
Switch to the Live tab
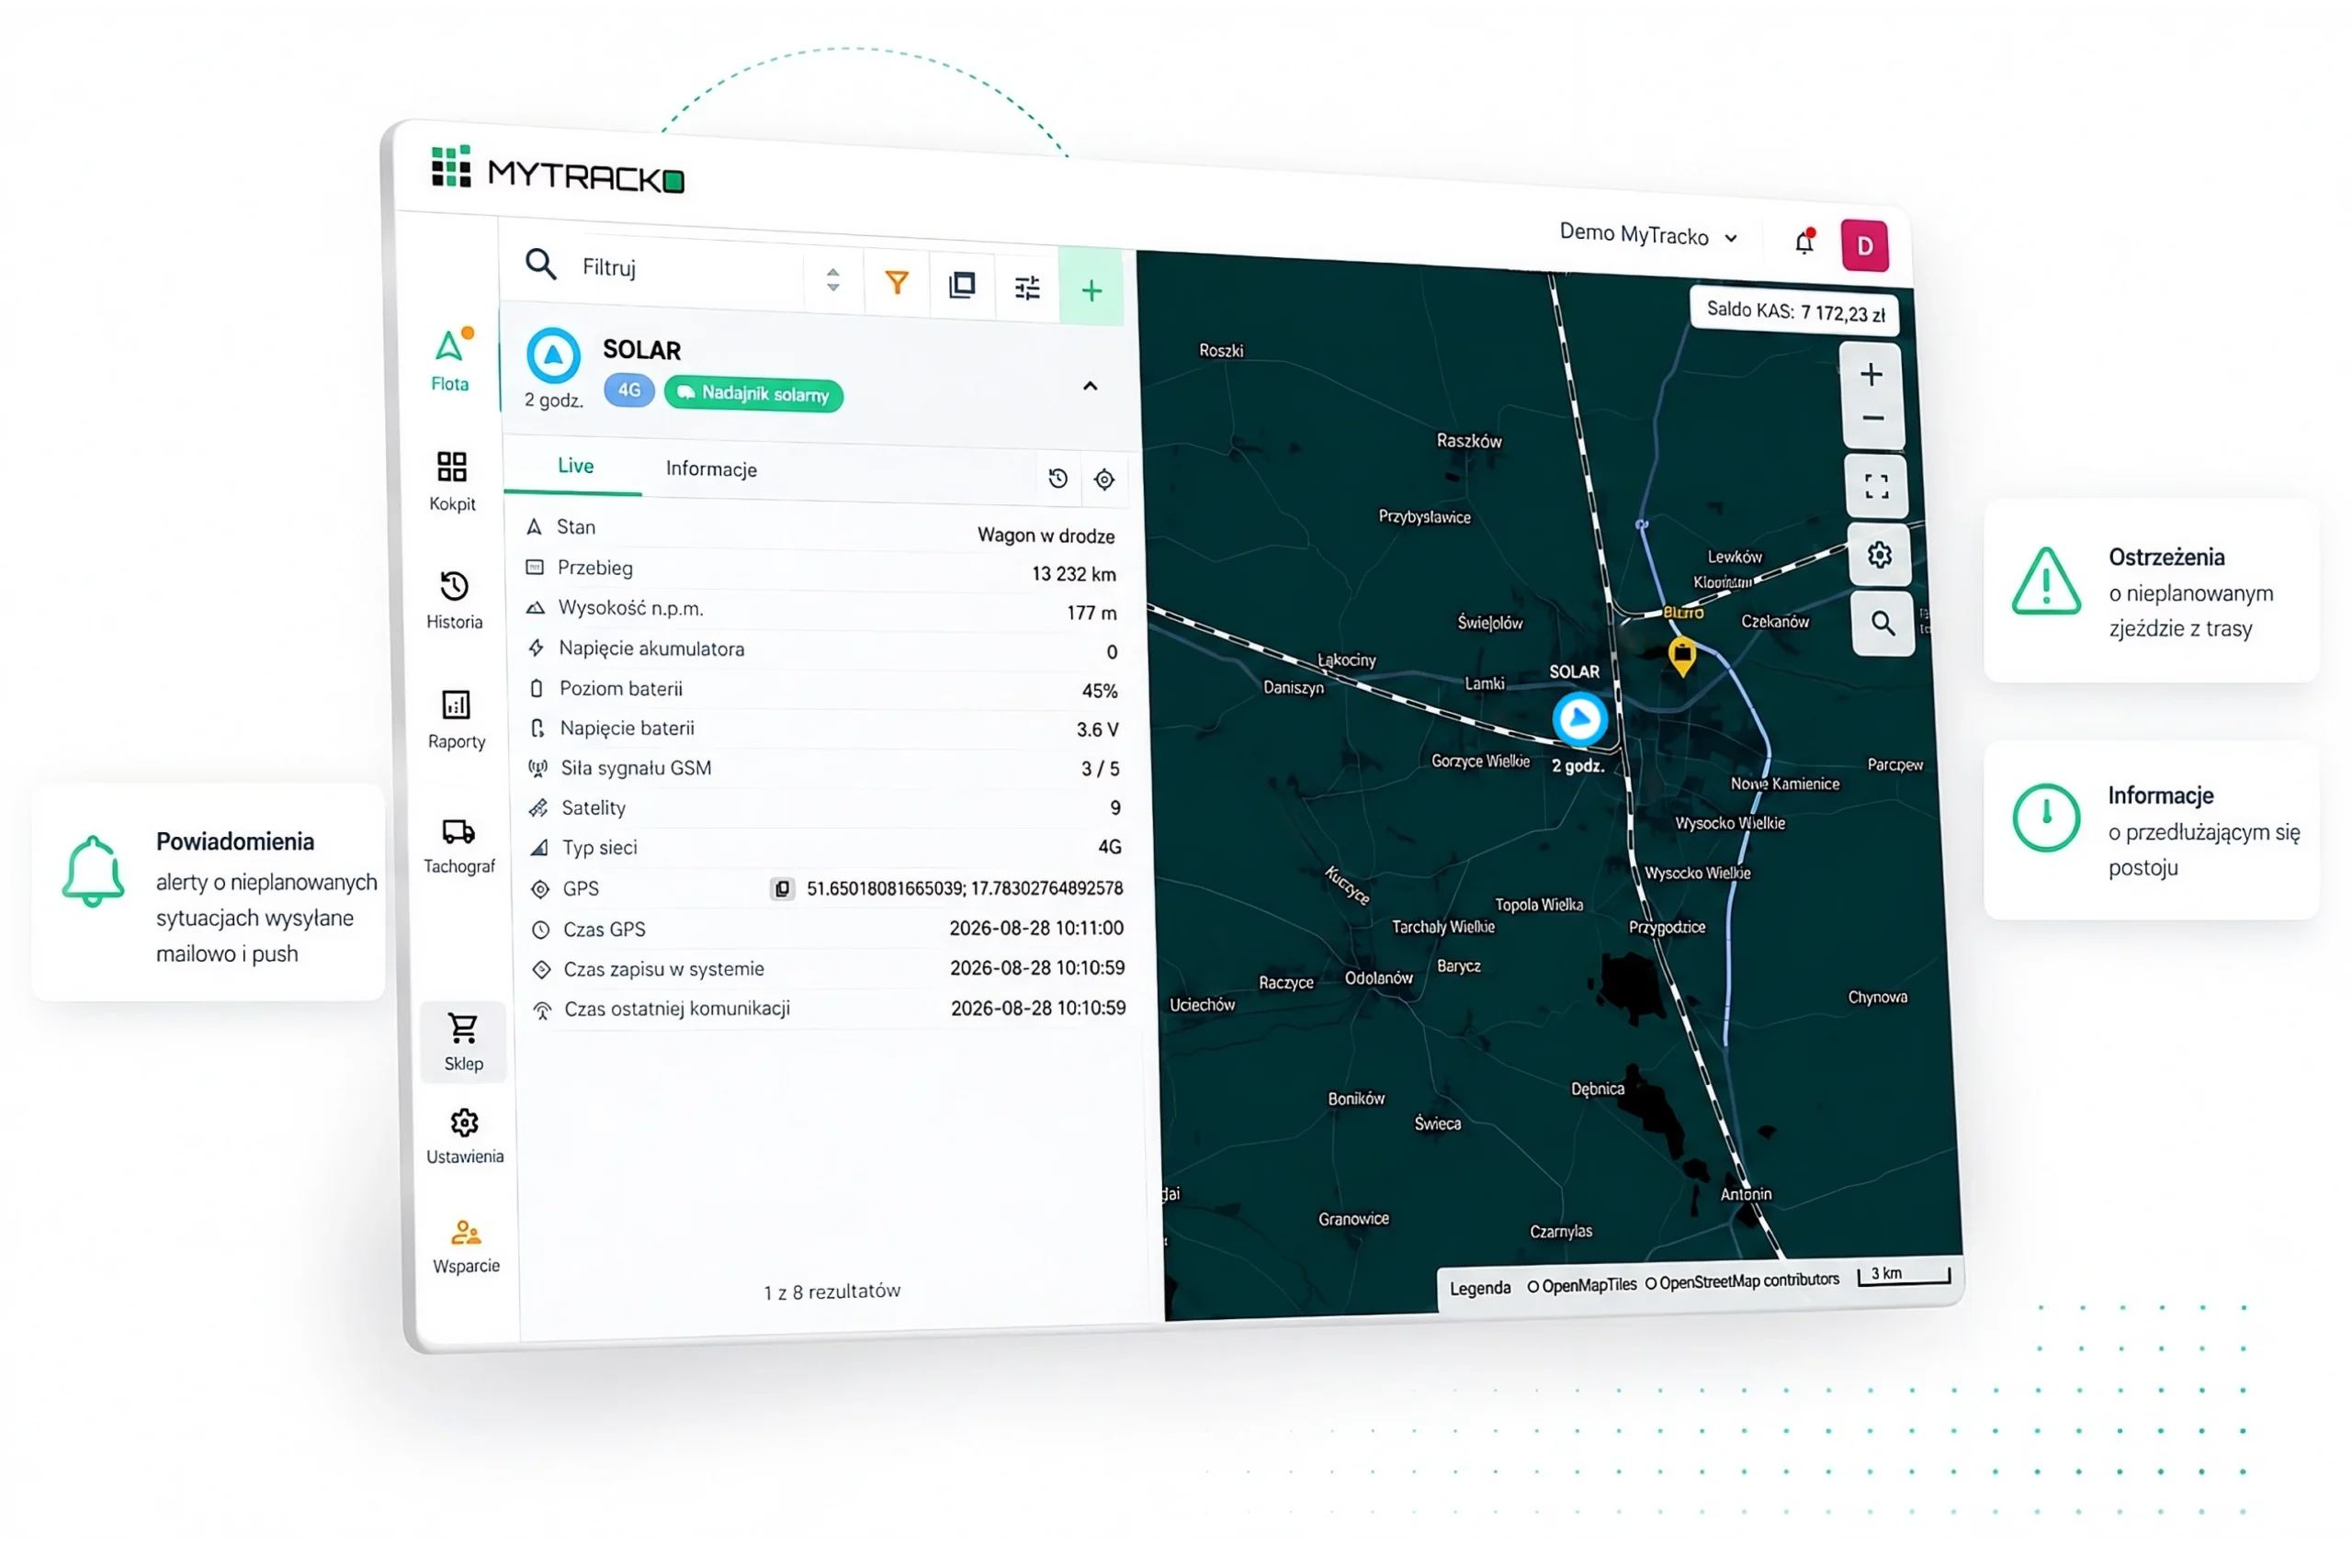575,466
